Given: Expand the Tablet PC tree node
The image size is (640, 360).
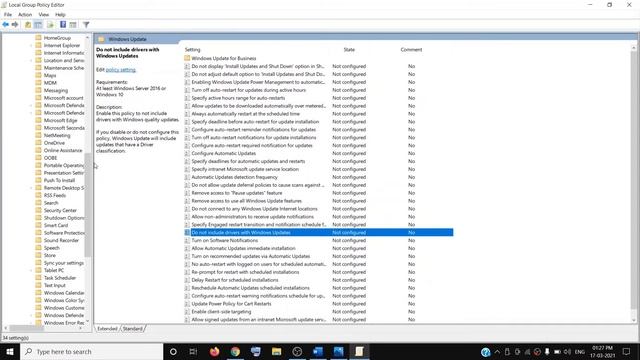Looking at the screenshot, I should [31, 270].
